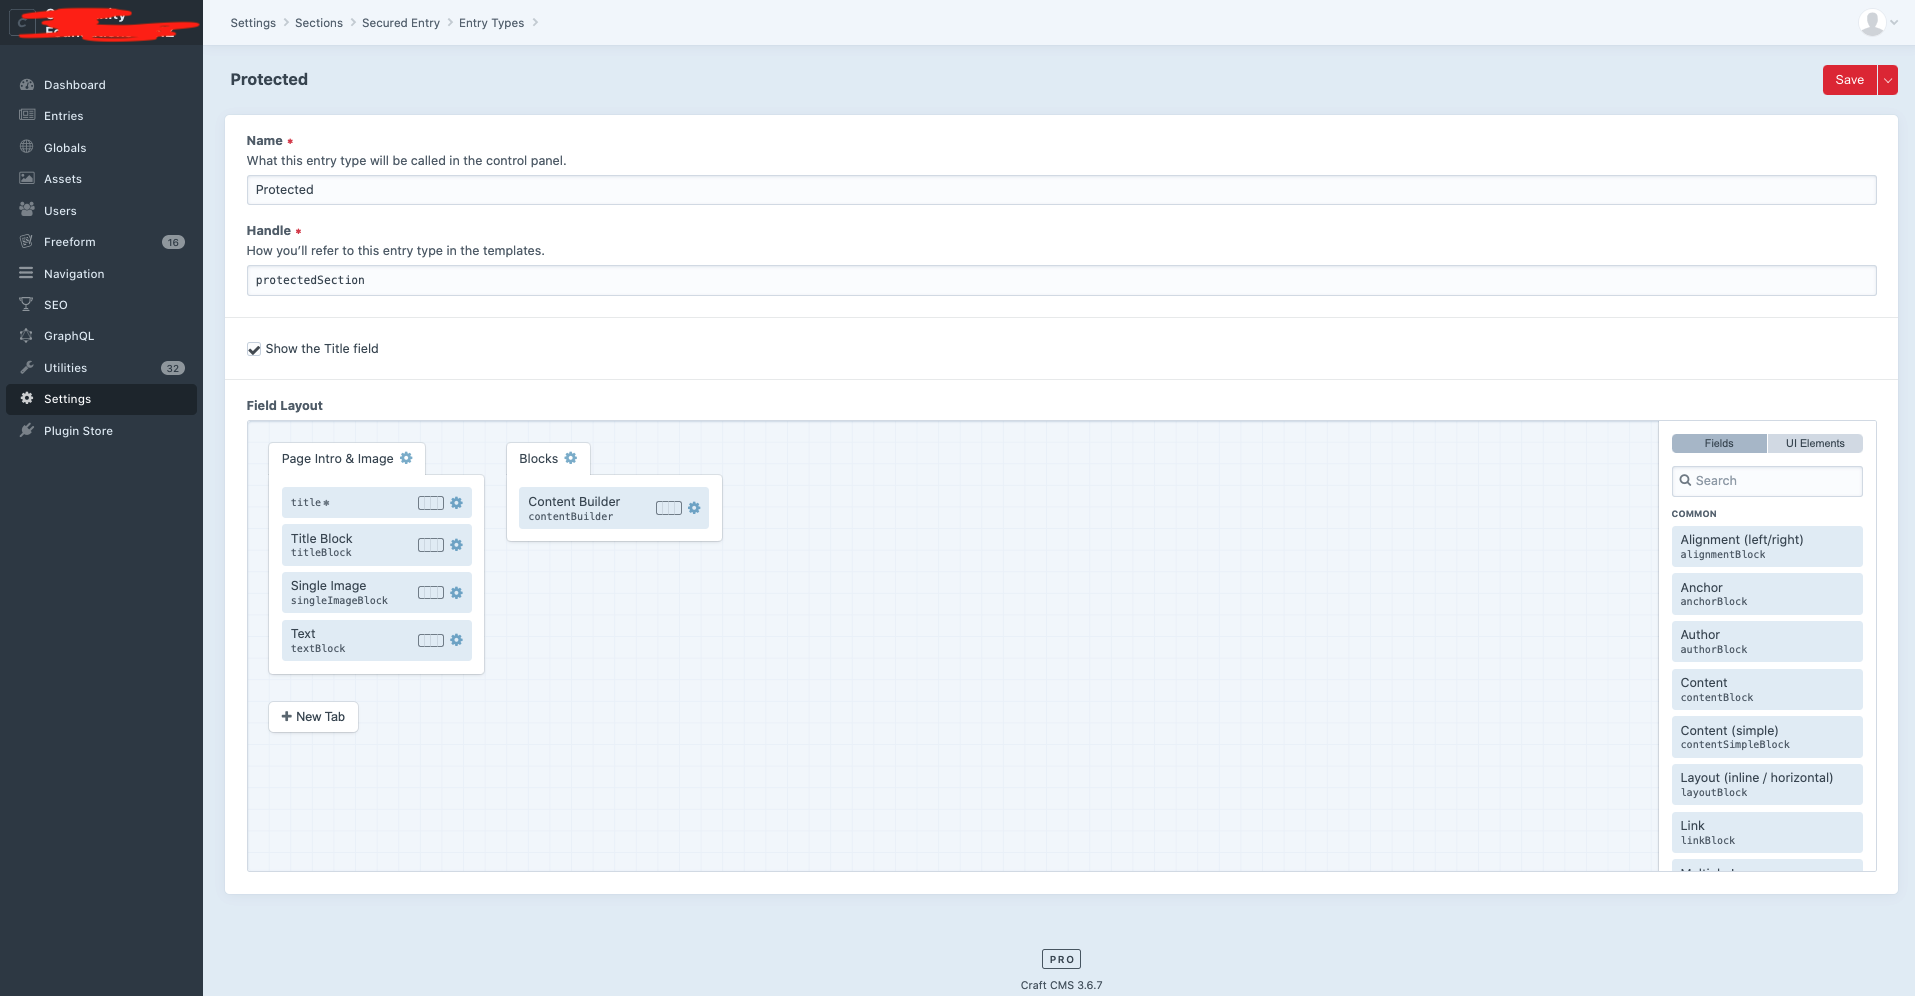The image size is (1915, 996).
Task: Open gear settings of Blocks tab
Action: coord(571,458)
